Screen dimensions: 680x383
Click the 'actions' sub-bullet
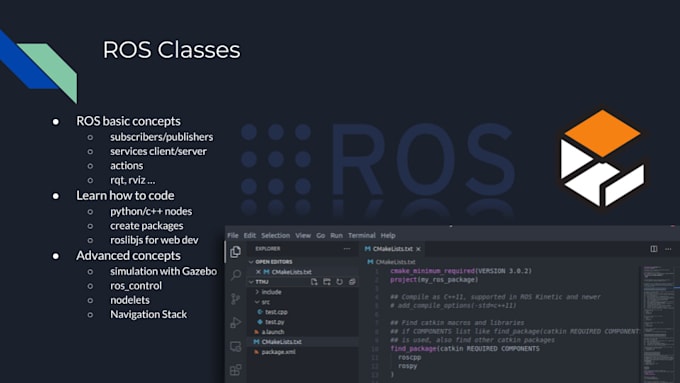pos(127,165)
